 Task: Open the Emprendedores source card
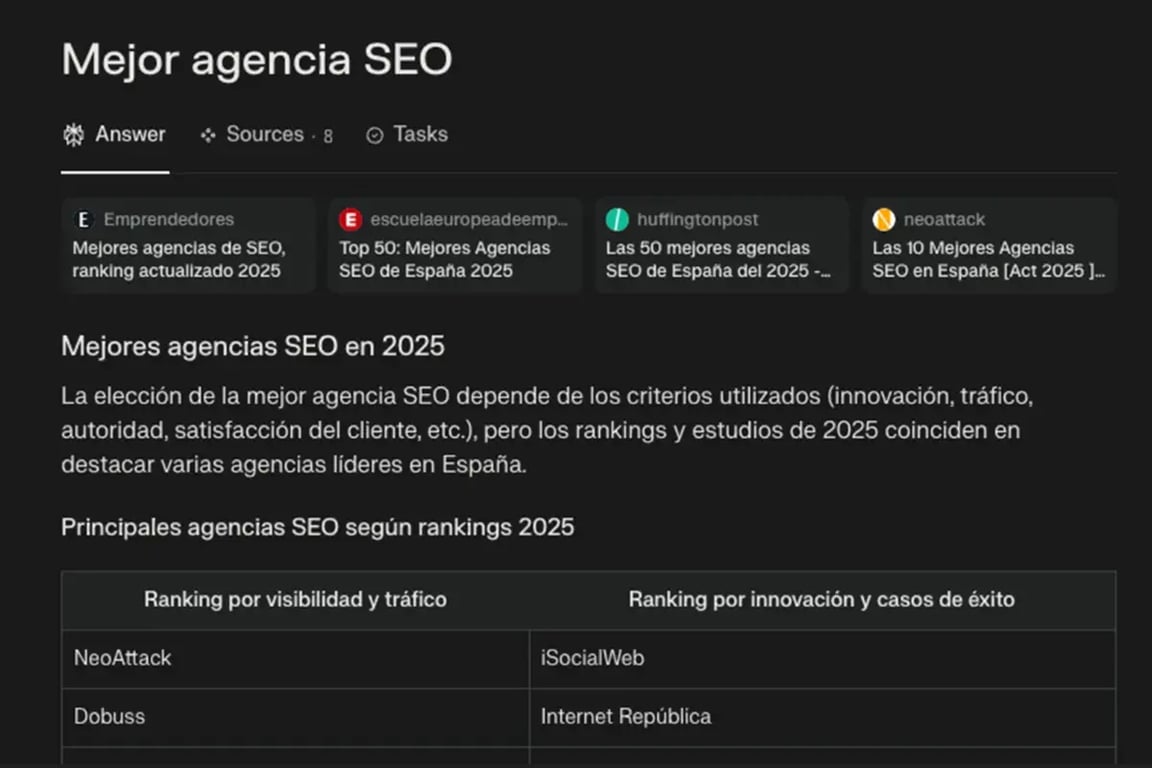tap(189, 245)
